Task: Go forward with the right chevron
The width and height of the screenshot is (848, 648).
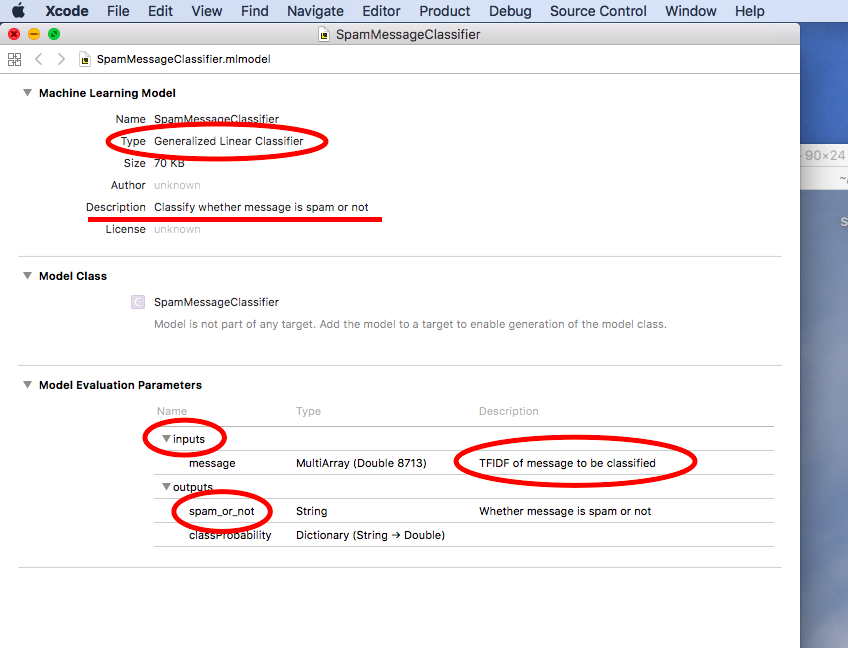Action: 61,59
